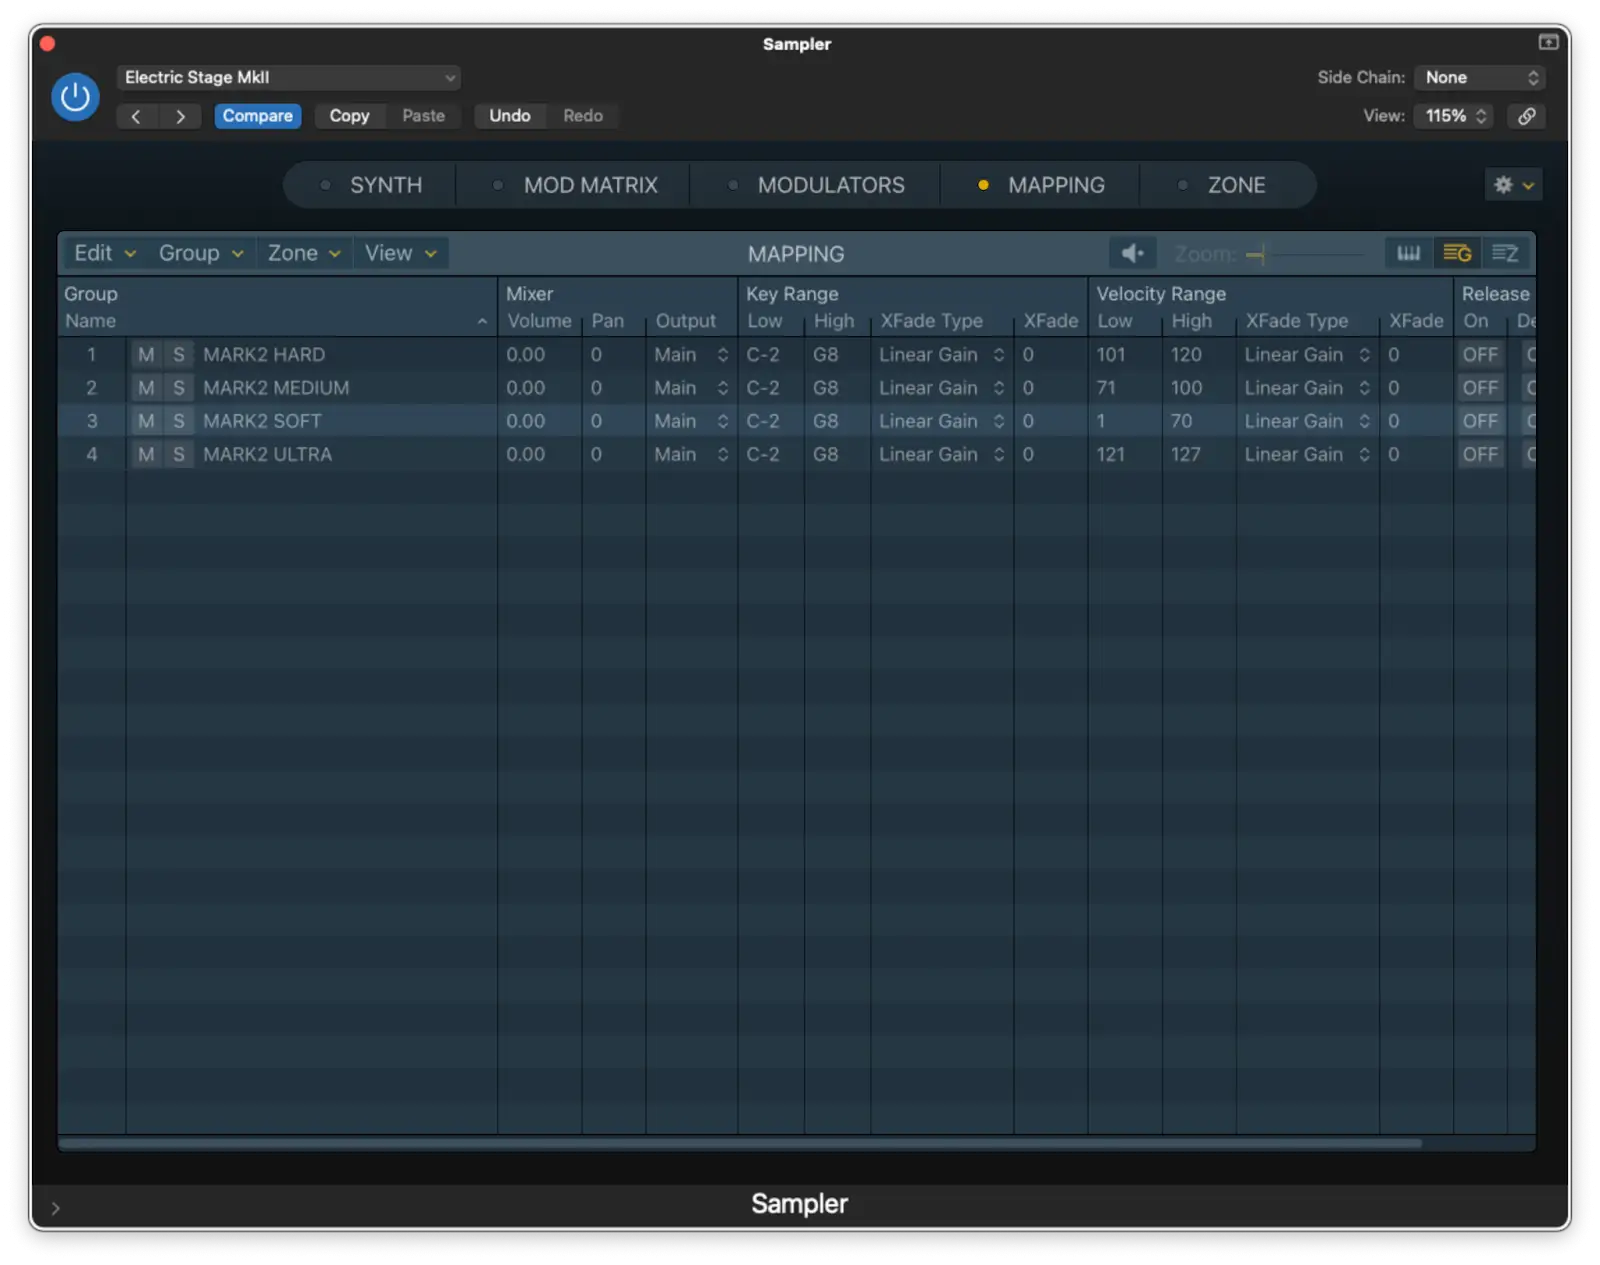Switch to the group list view icon
1600x1265 pixels.
(x=1457, y=254)
